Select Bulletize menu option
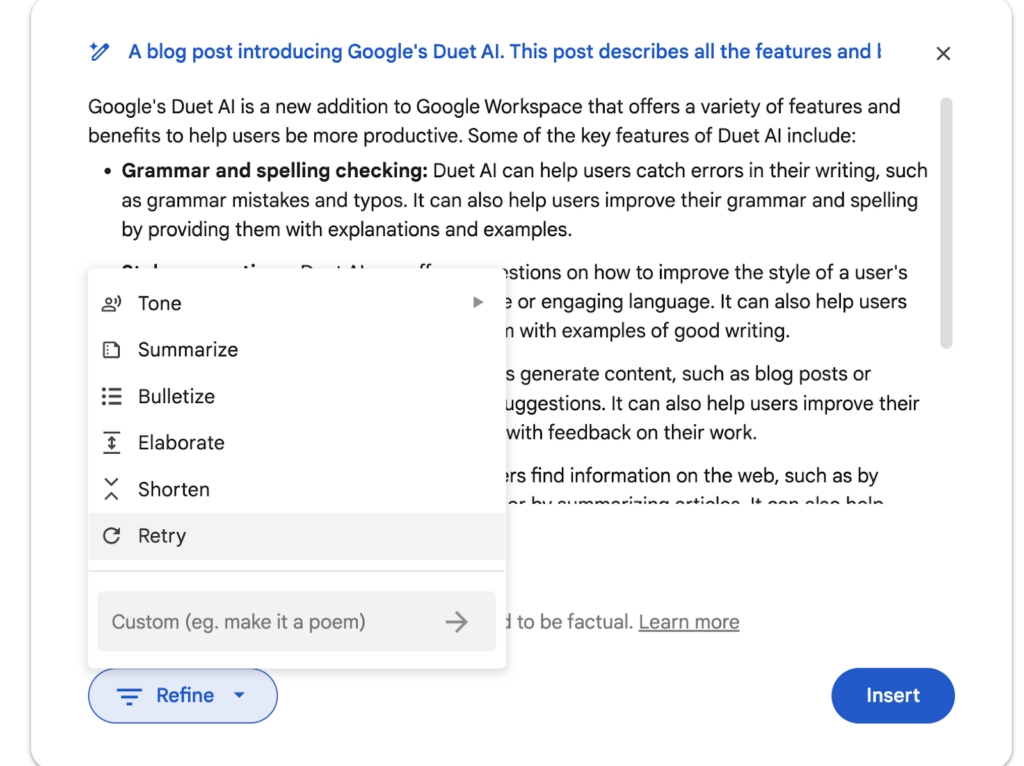This screenshot has width=1024, height=766. 176,396
